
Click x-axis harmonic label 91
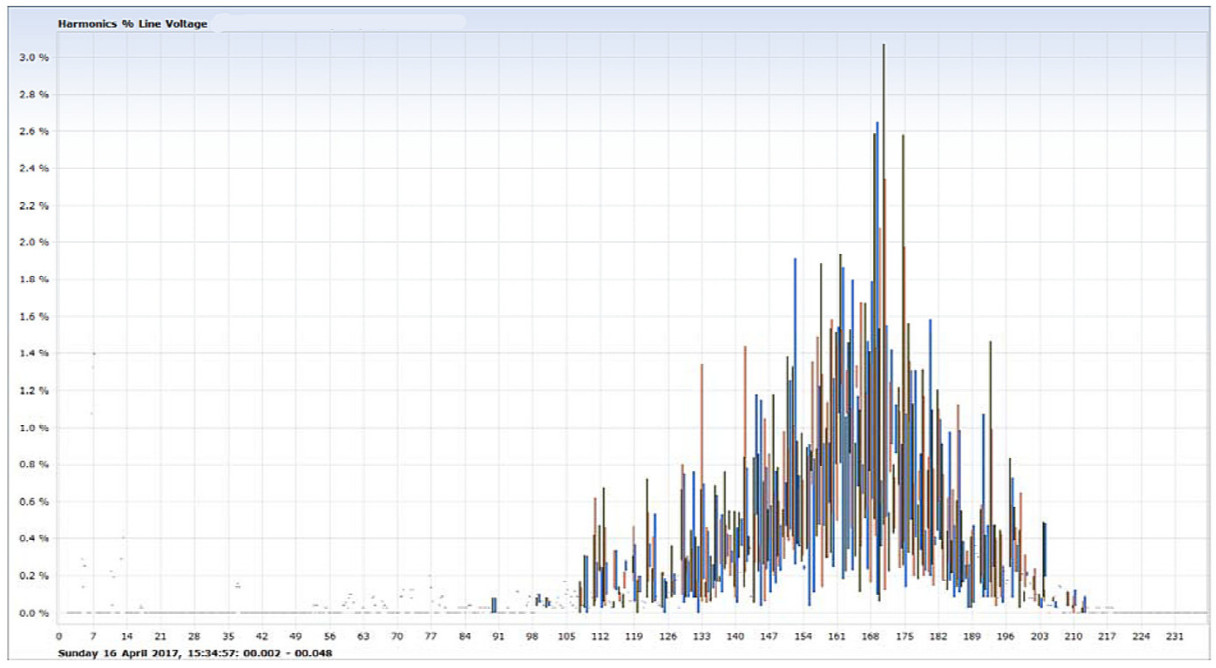(498, 635)
